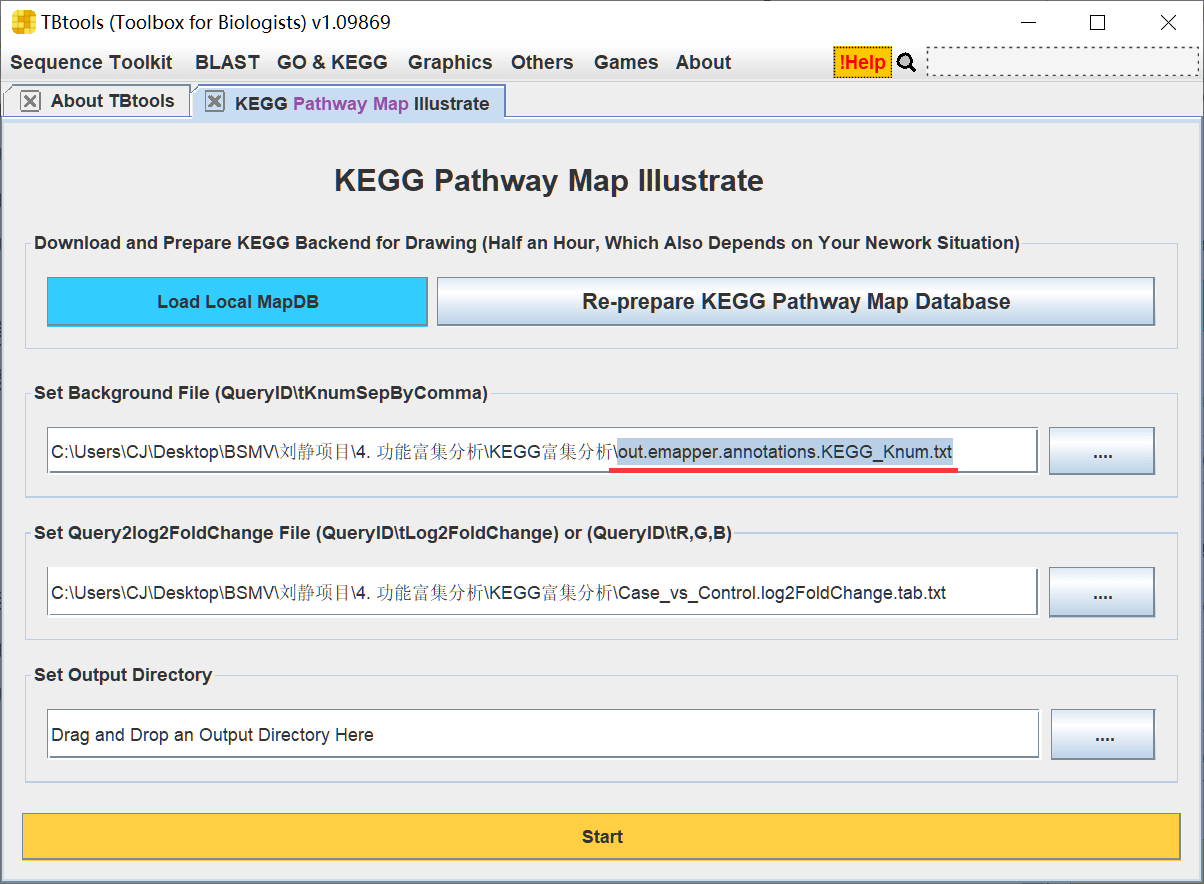Open the About menu
The height and width of the screenshot is (884, 1204).
[x=703, y=62]
